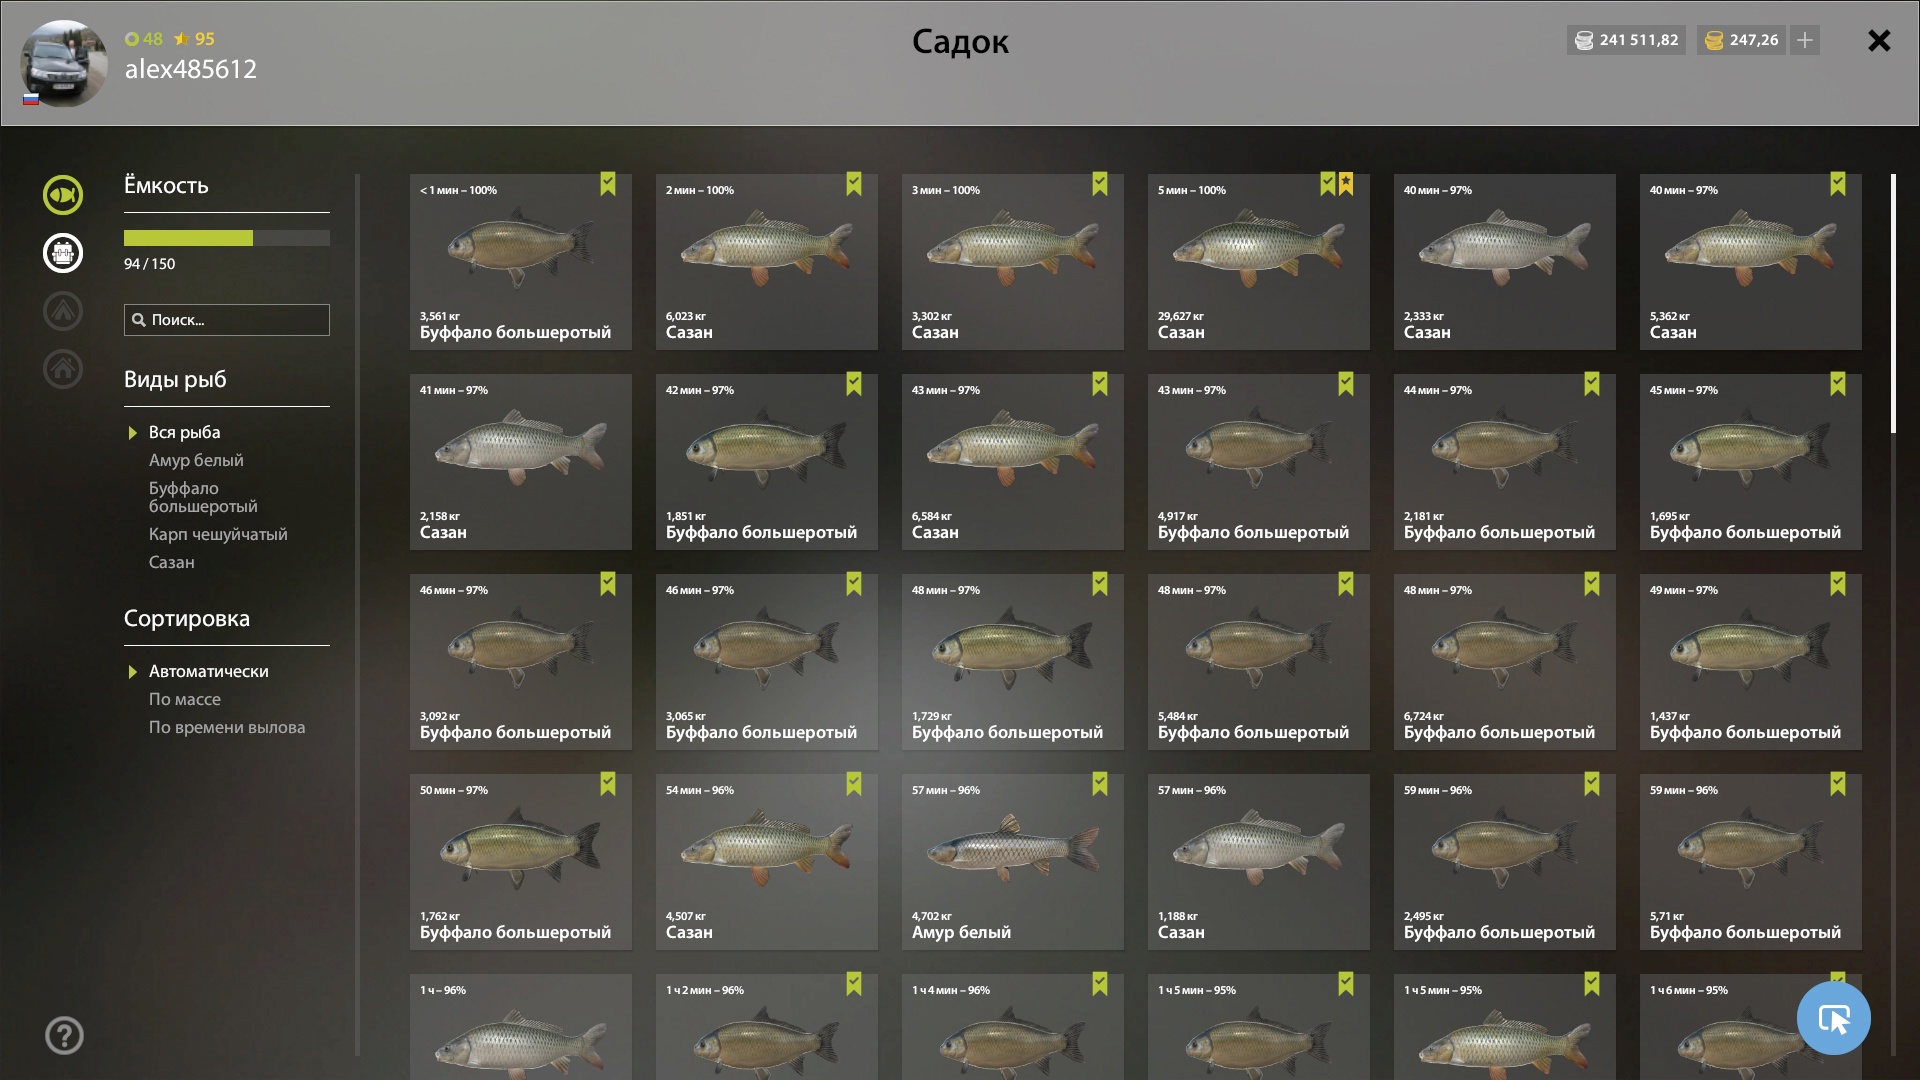The image size is (1920, 1080).
Task: Open the fish keepnet tab icon
Action: pos(63,195)
